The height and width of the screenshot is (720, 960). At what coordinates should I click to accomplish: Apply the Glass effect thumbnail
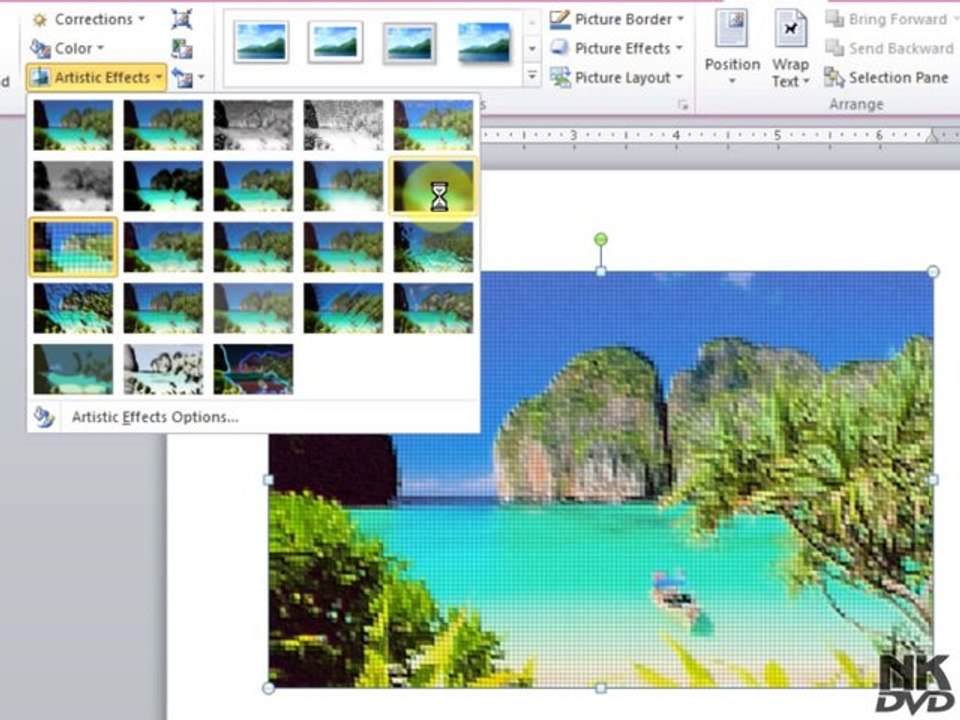click(433, 247)
